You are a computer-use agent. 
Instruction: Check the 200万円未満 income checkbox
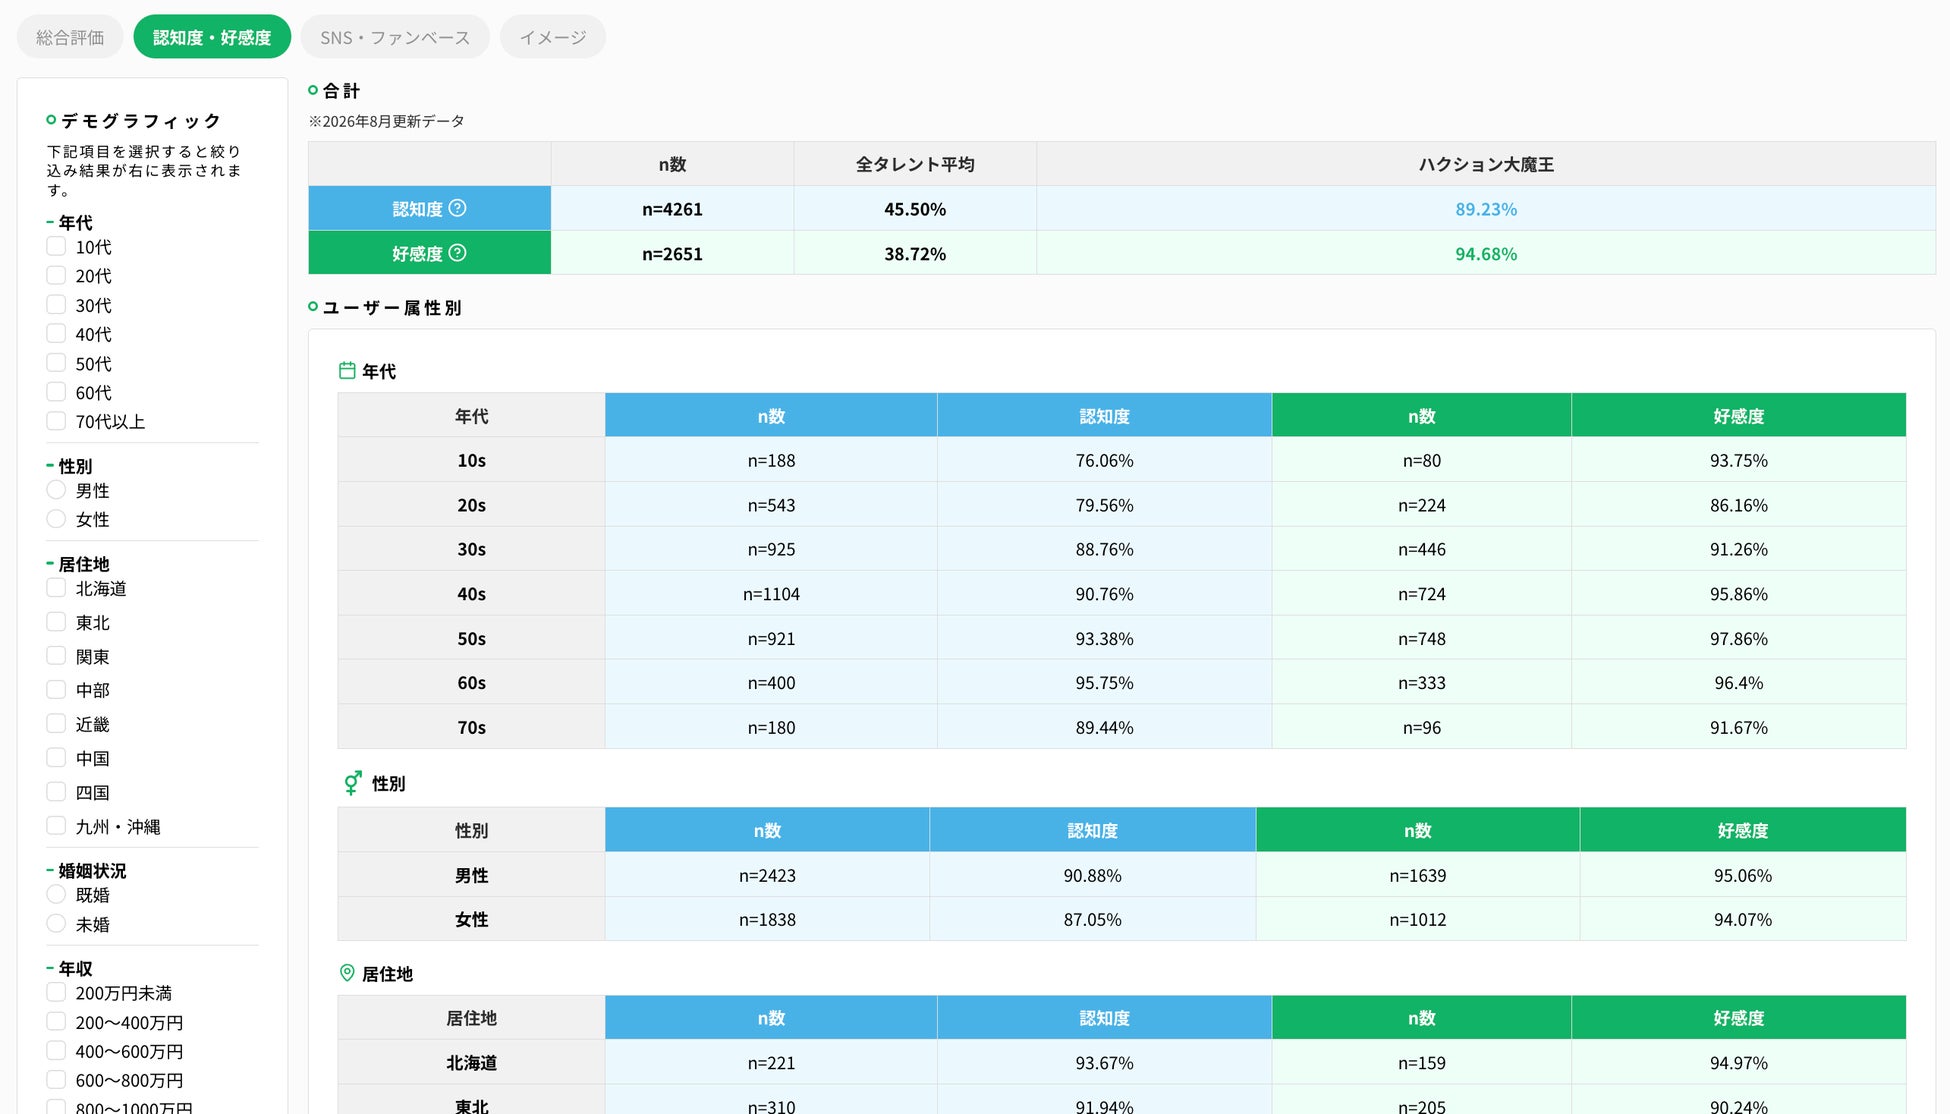(56, 992)
